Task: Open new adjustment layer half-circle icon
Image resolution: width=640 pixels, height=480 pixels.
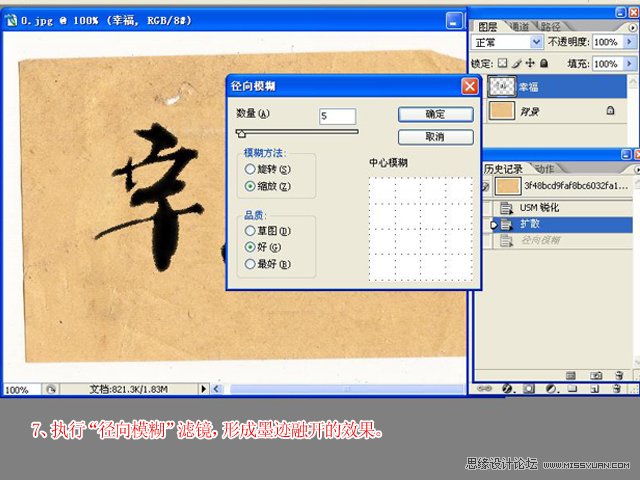Action: [551, 389]
